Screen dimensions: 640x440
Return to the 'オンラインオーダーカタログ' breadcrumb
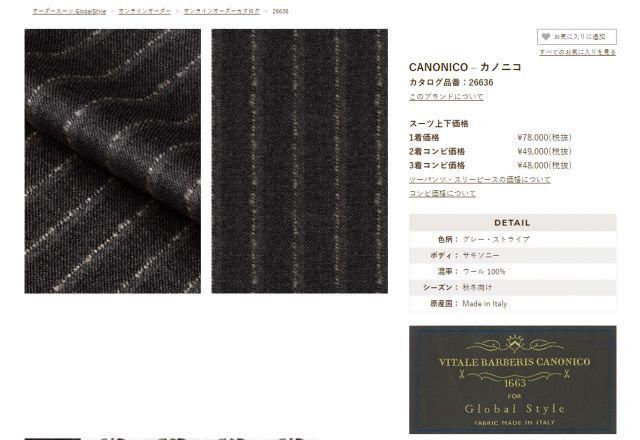tap(222, 11)
